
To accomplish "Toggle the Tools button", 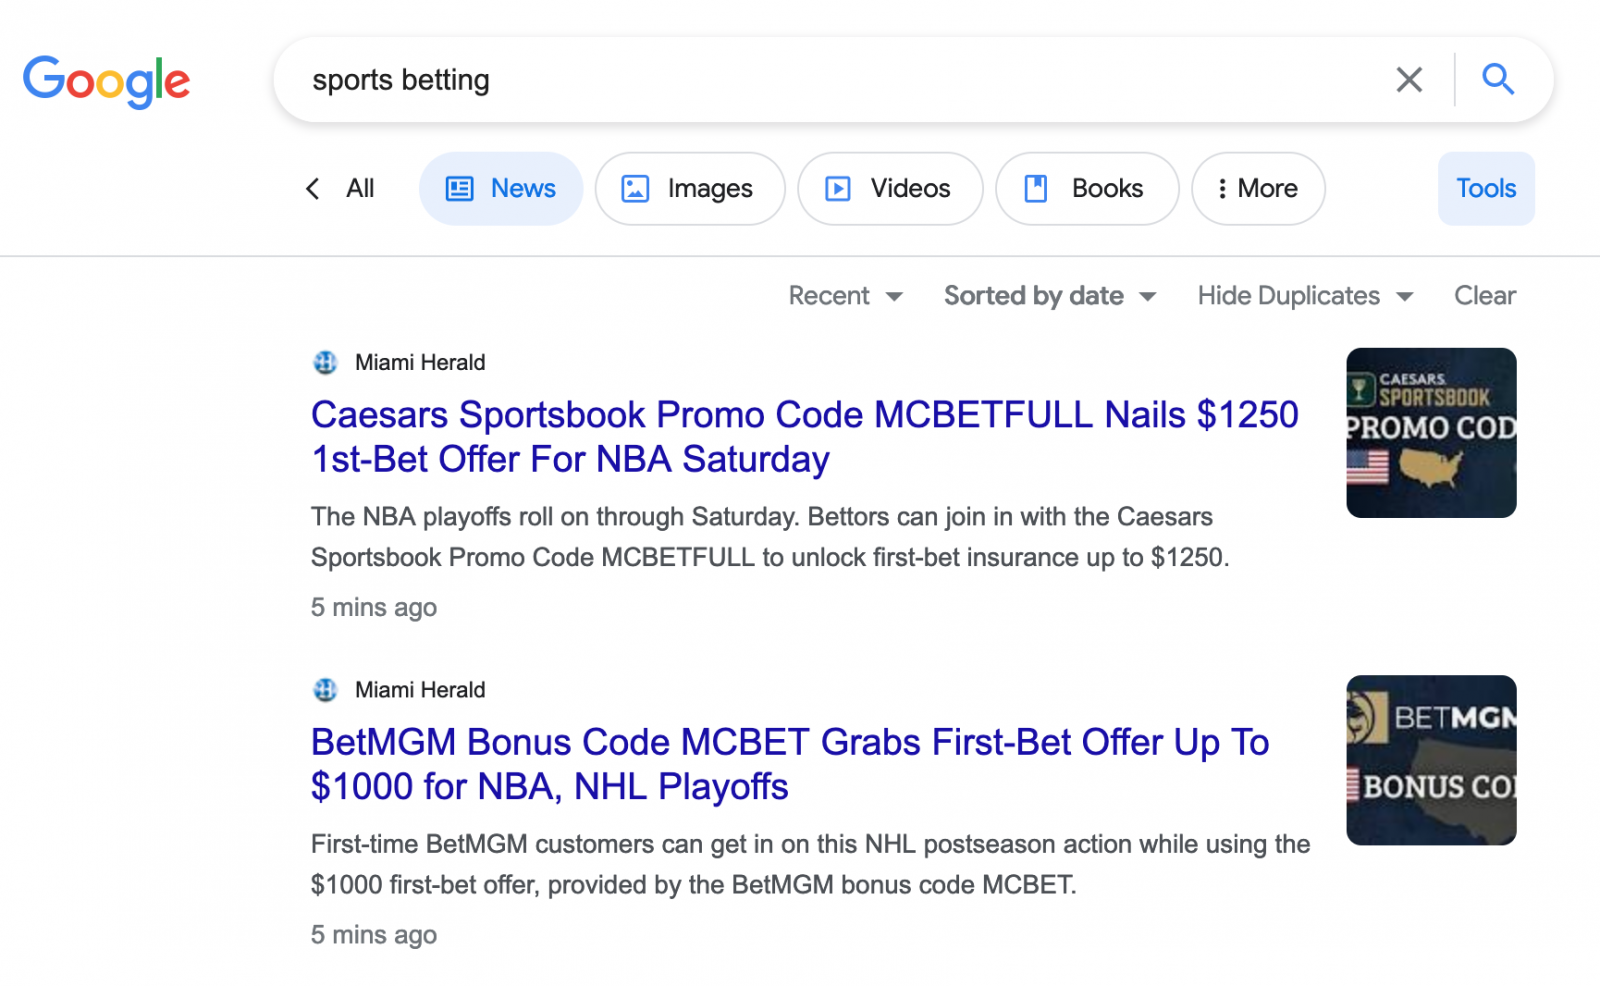I will [1486, 188].
